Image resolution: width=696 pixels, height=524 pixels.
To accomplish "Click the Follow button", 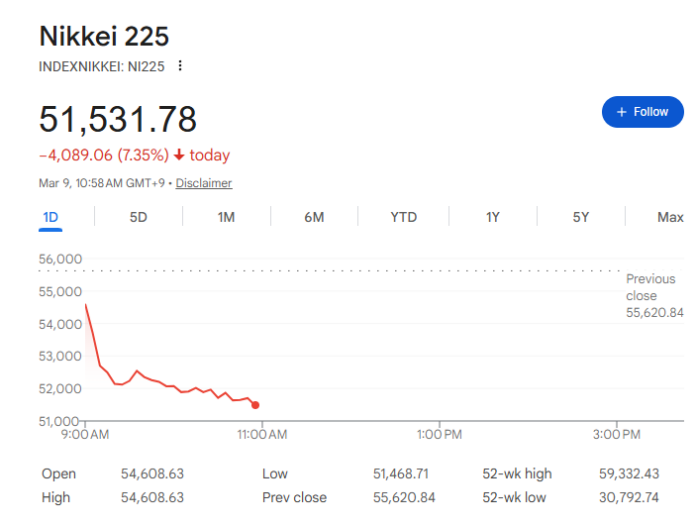I will pyautogui.click(x=642, y=112).
